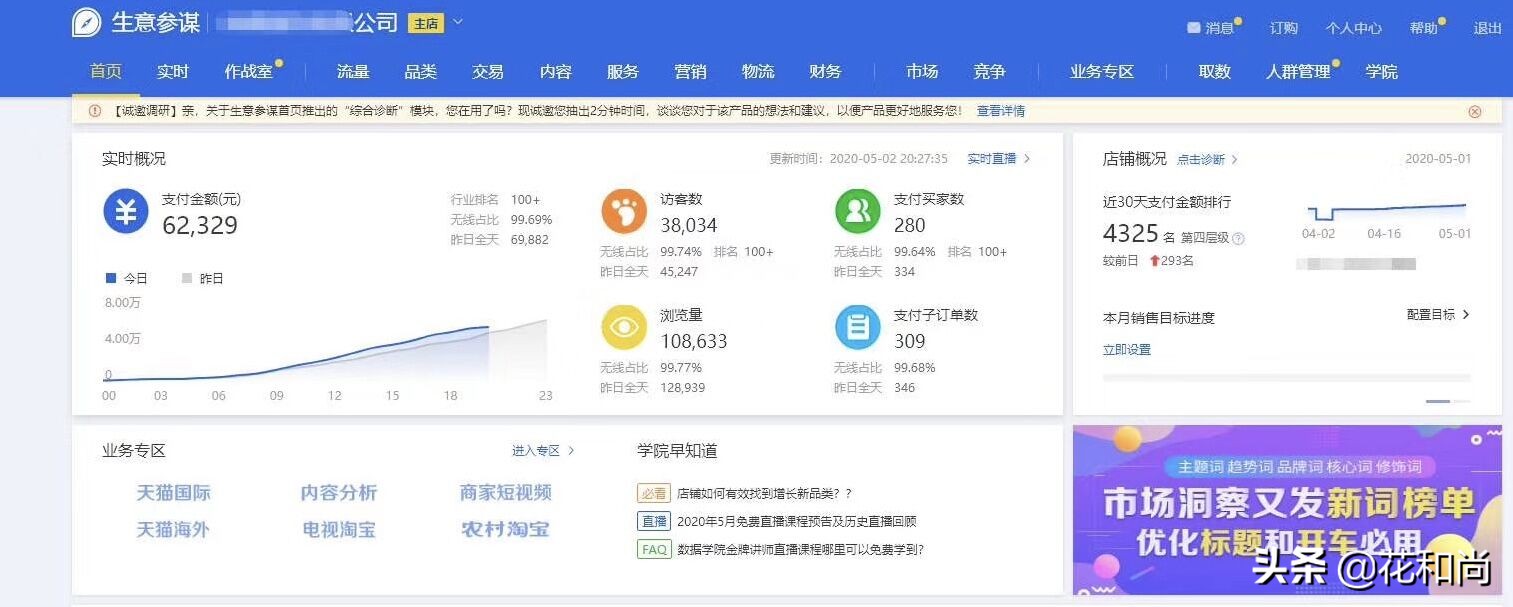The height and width of the screenshot is (607, 1513).
Task: Open the 第四层级 question mark help icon
Action: tap(1237, 237)
